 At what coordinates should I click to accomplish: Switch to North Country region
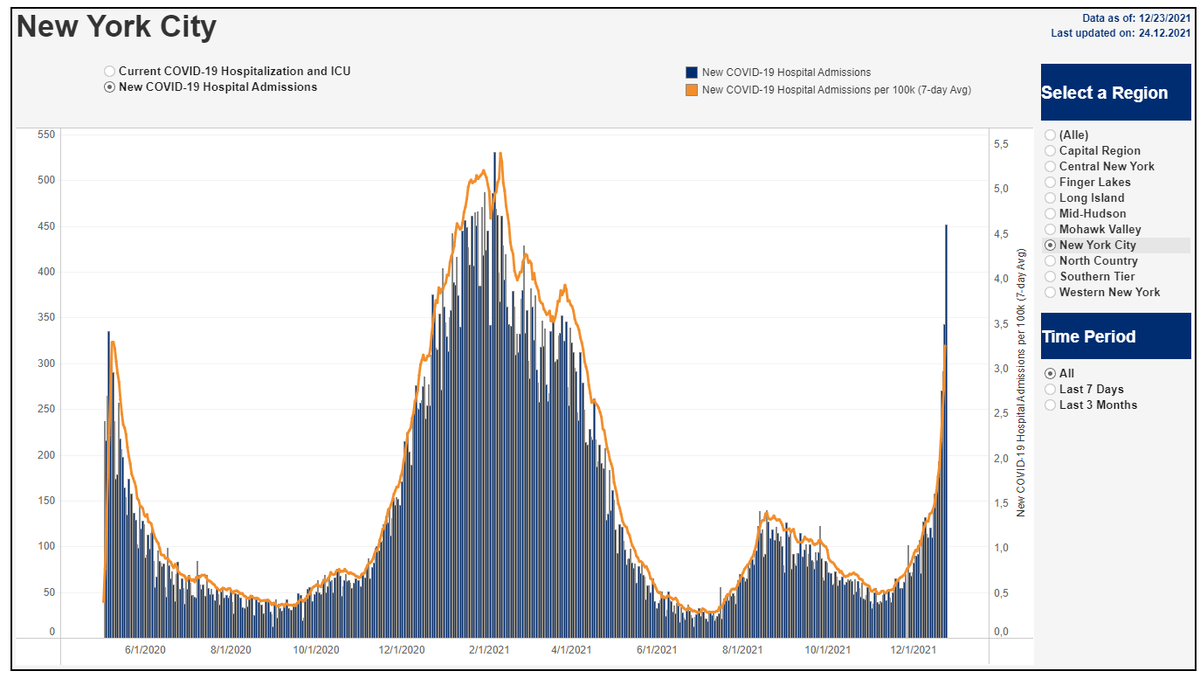pyautogui.click(x=1049, y=261)
